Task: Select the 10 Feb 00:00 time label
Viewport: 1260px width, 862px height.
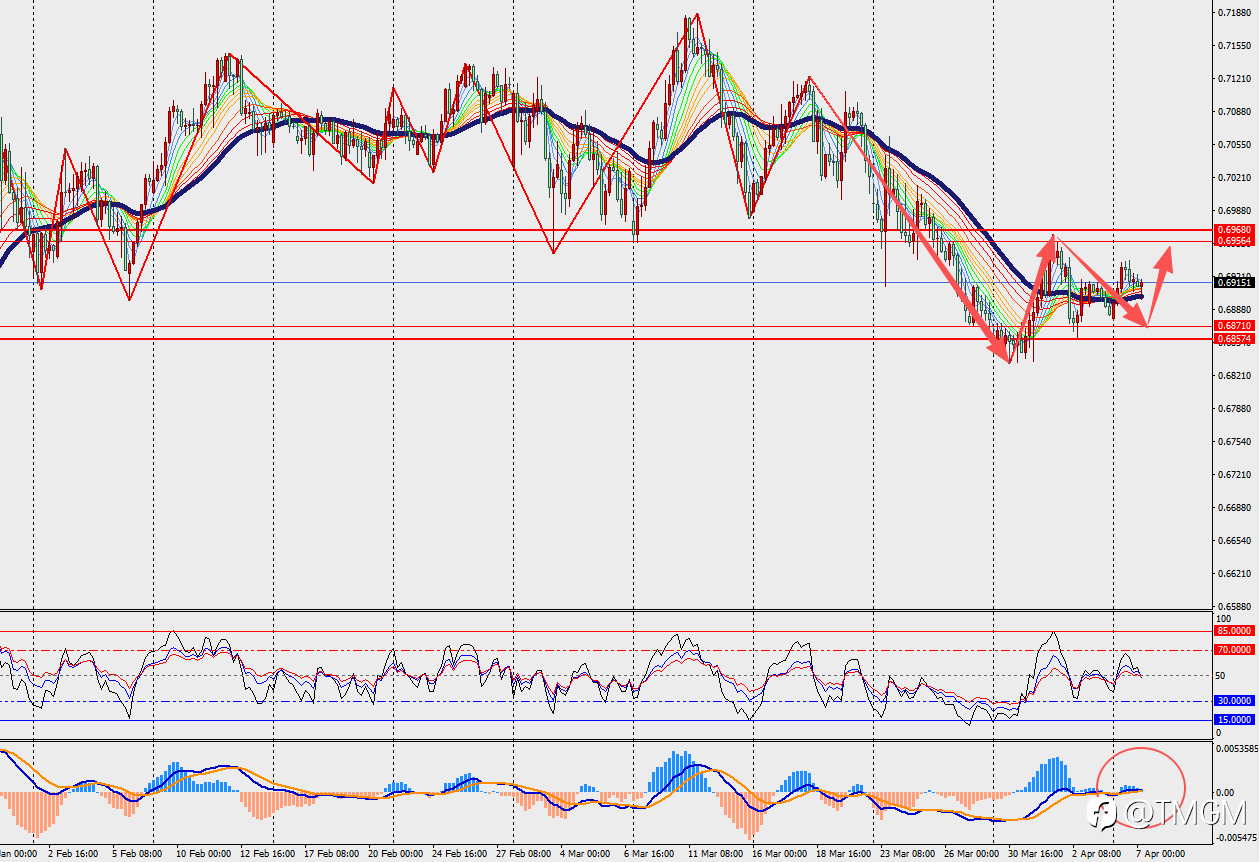Action: click(204, 855)
